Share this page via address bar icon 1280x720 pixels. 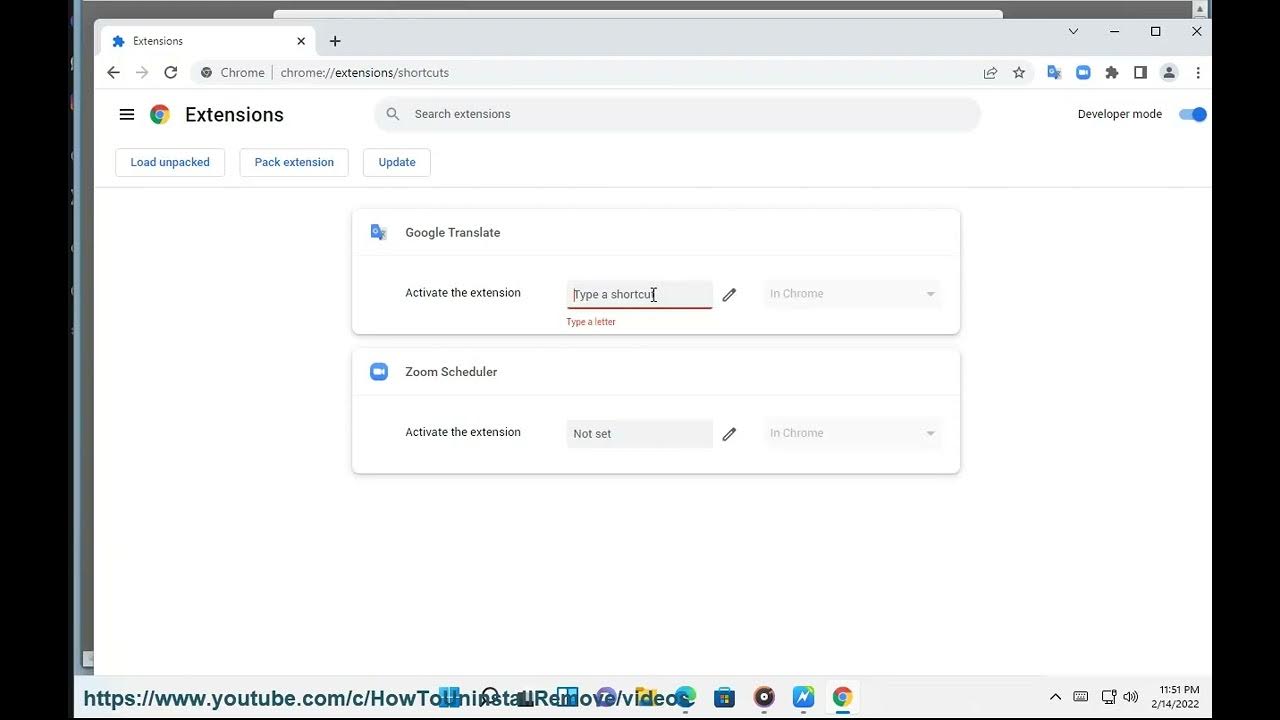tap(990, 72)
